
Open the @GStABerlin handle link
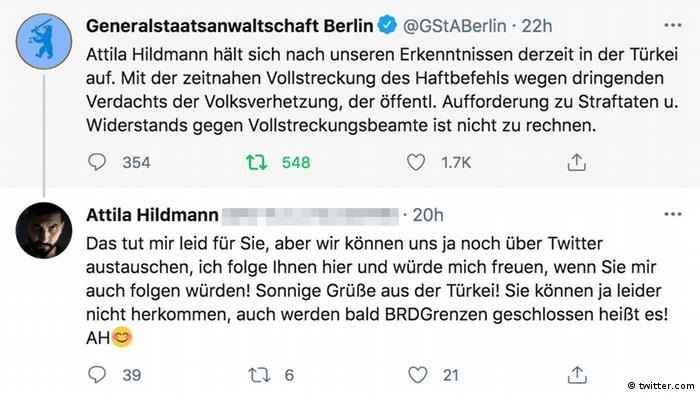click(454, 26)
